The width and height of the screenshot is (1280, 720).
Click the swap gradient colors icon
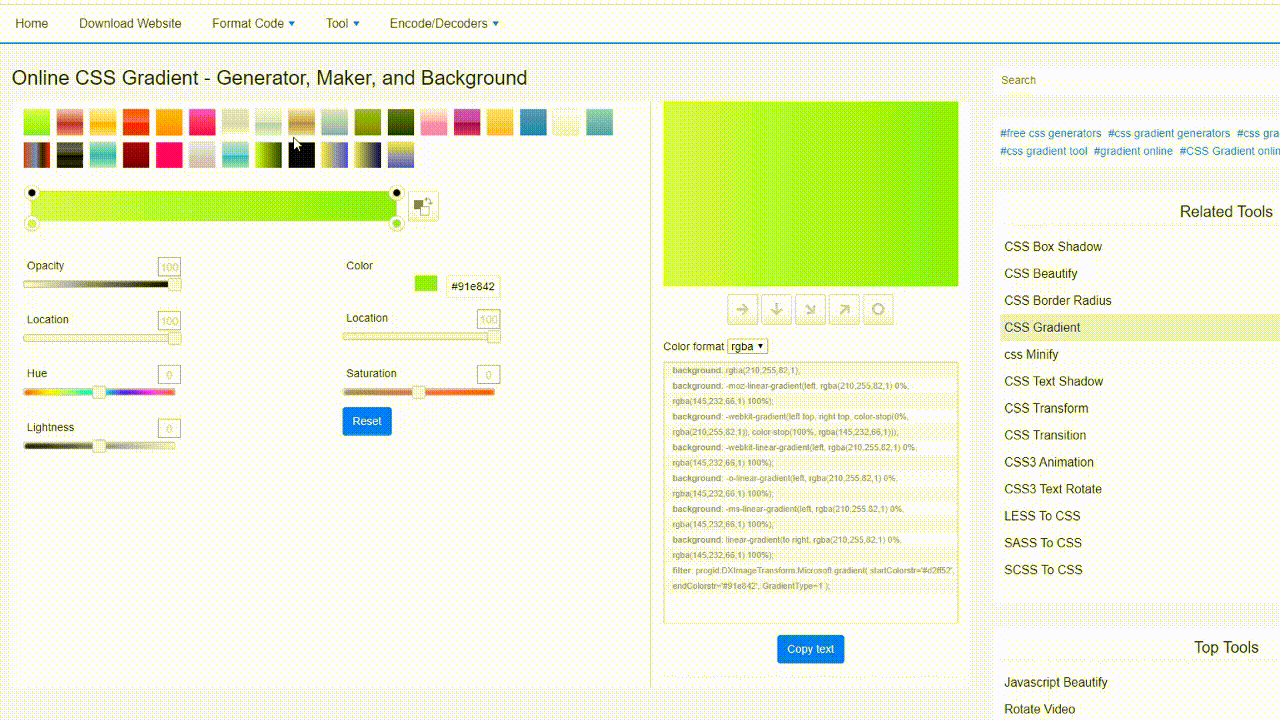coord(423,206)
